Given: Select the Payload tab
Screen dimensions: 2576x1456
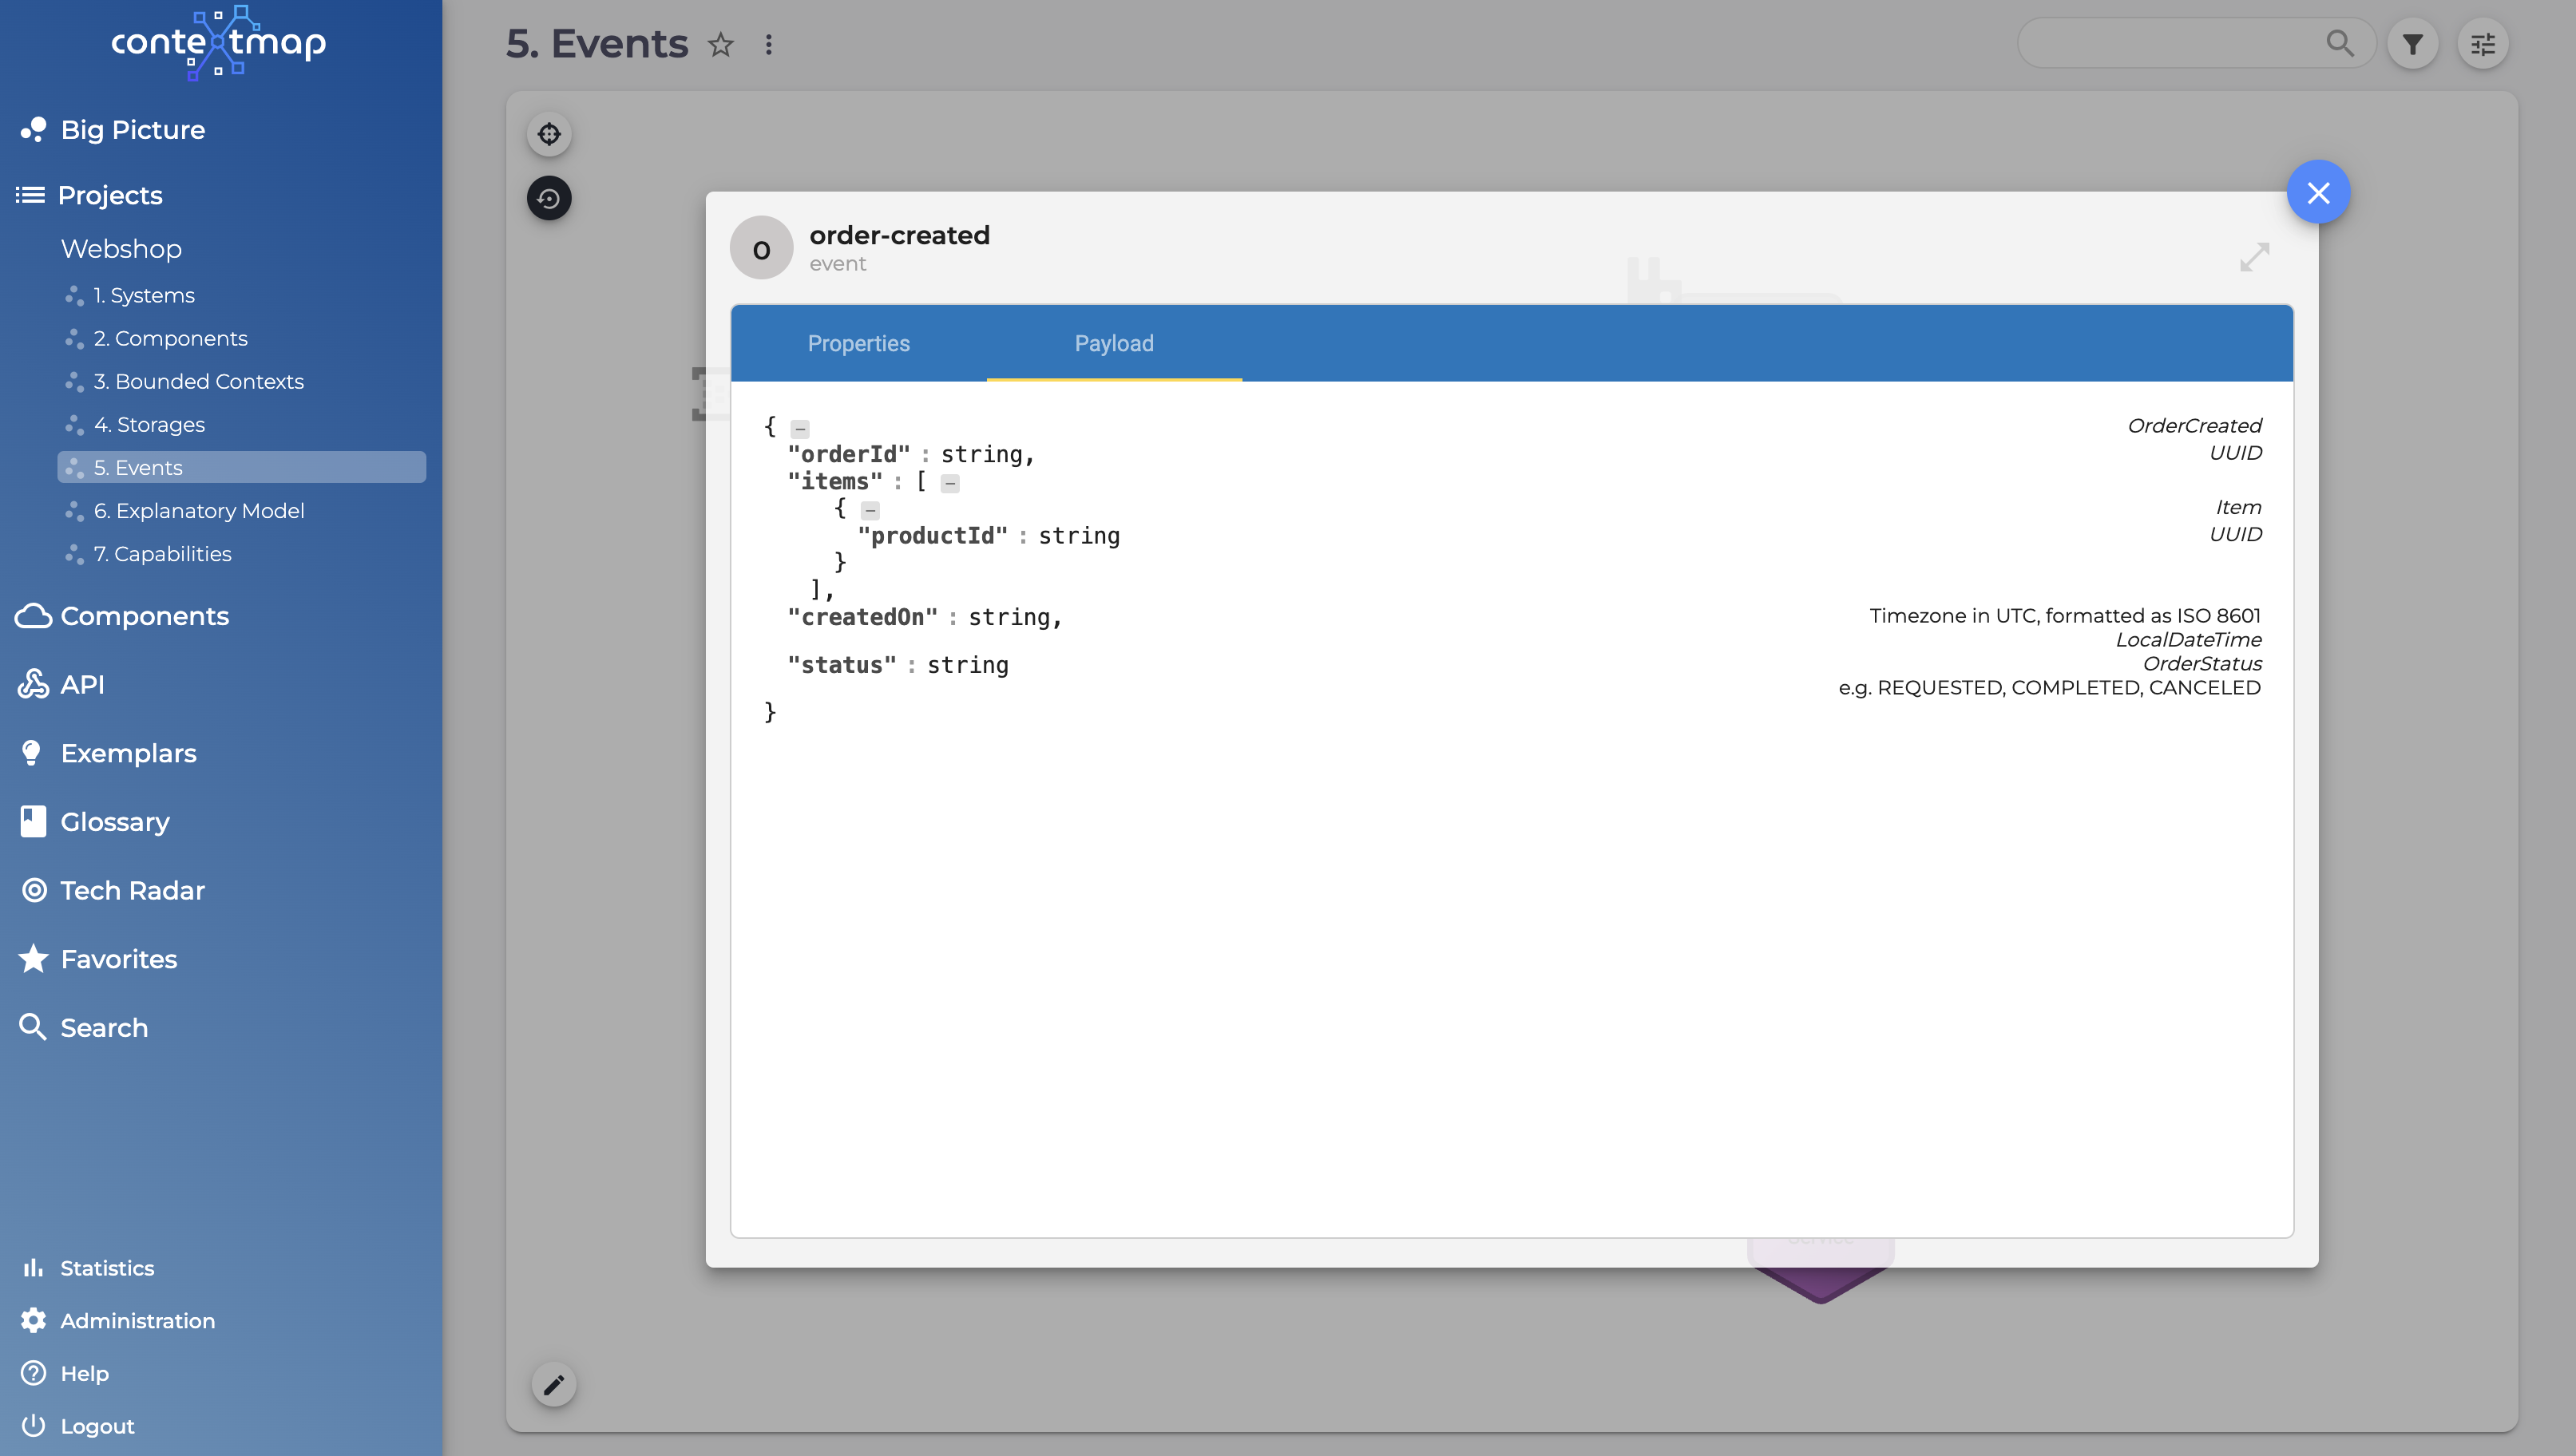Looking at the screenshot, I should (1114, 343).
